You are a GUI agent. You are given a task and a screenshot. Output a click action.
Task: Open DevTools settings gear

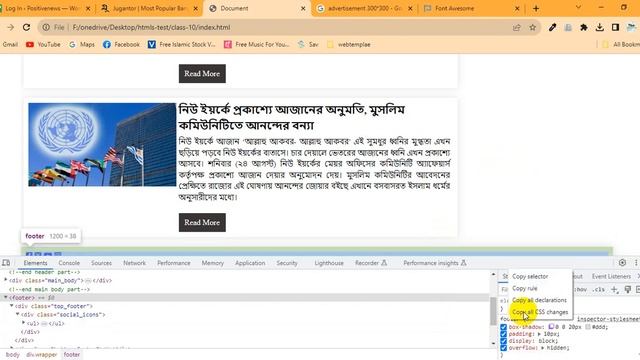(x=622, y=263)
